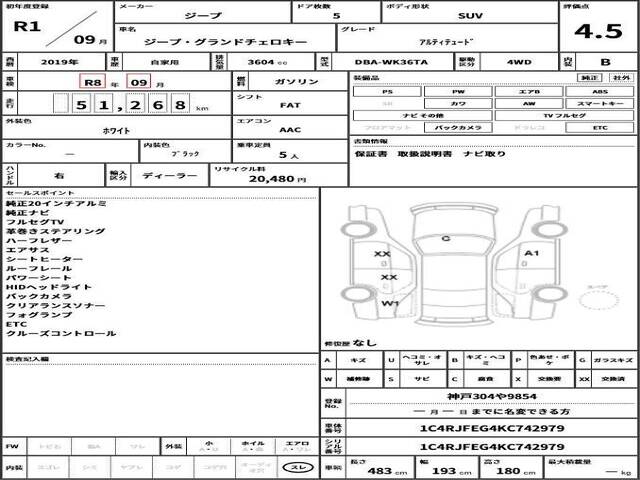Click the A1 mark on the car diagram
Viewport: 640px width, 480px height.
click(x=531, y=253)
